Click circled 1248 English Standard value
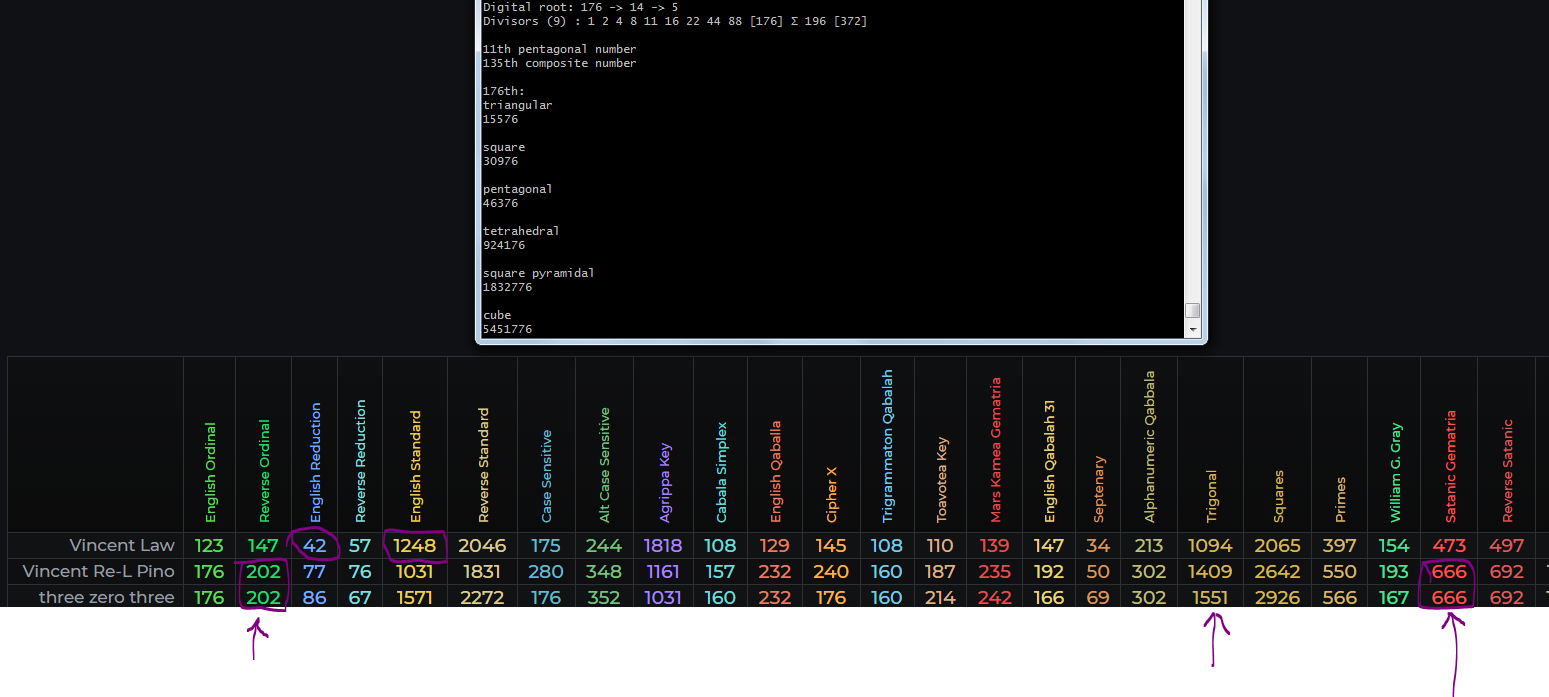Image resolution: width=1549 pixels, height=697 pixels. pos(415,546)
